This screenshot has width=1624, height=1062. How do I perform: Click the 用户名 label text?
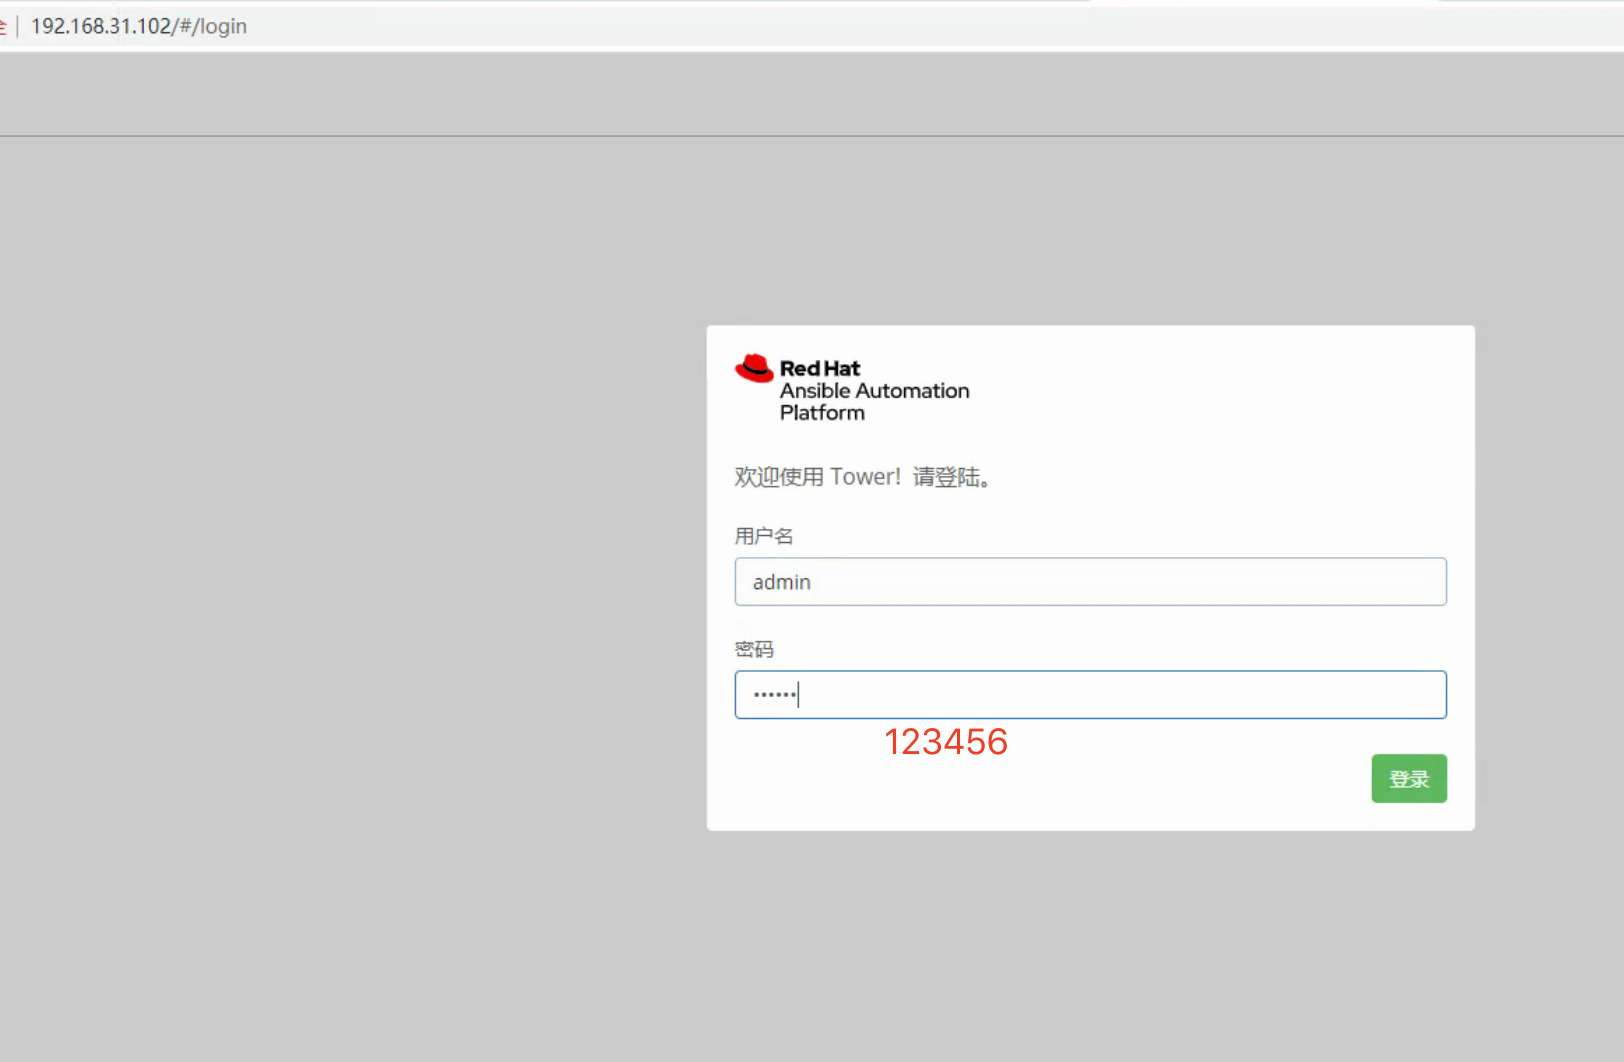click(x=764, y=536)
